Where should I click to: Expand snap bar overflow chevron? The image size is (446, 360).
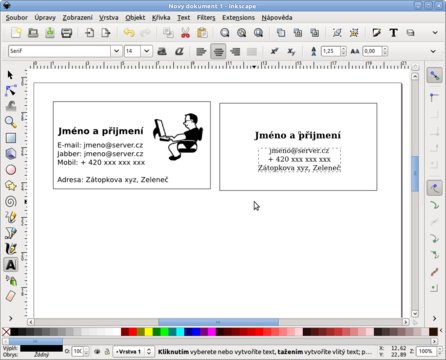(x=434, y=318)
